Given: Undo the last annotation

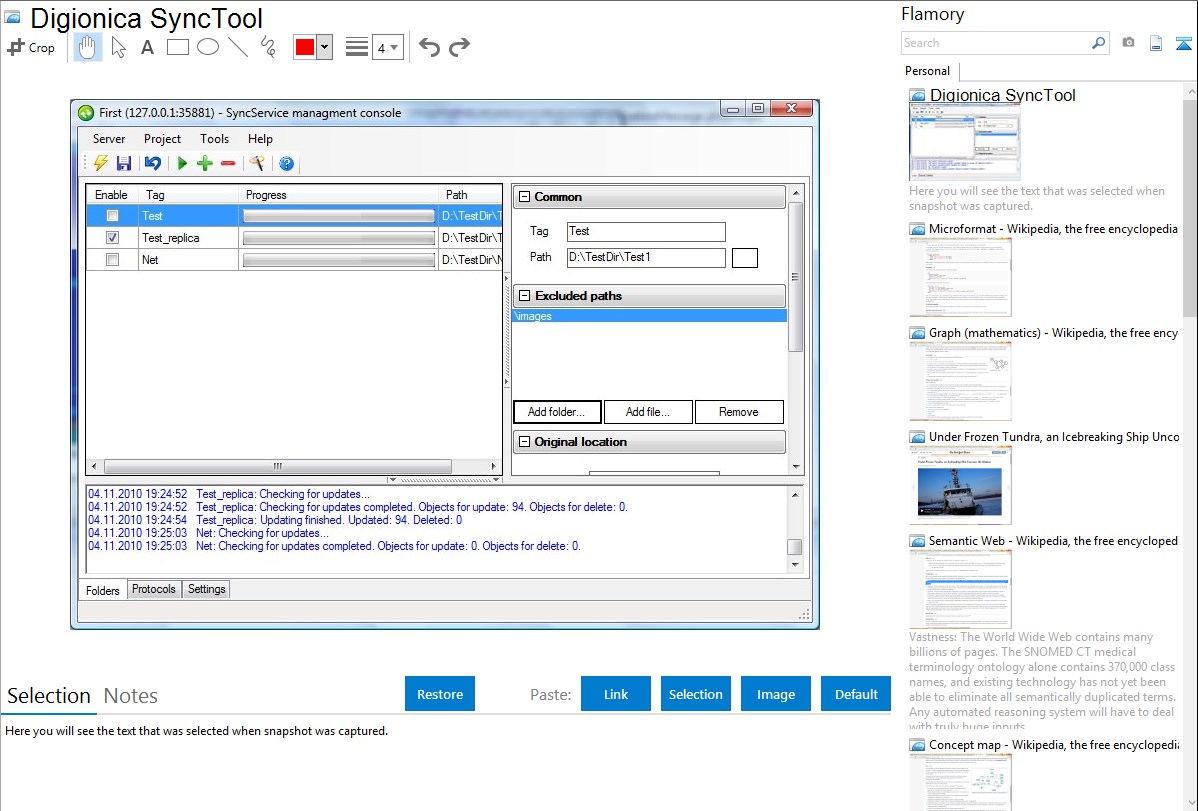Looking at the screenshot, I should click(429, 47).
